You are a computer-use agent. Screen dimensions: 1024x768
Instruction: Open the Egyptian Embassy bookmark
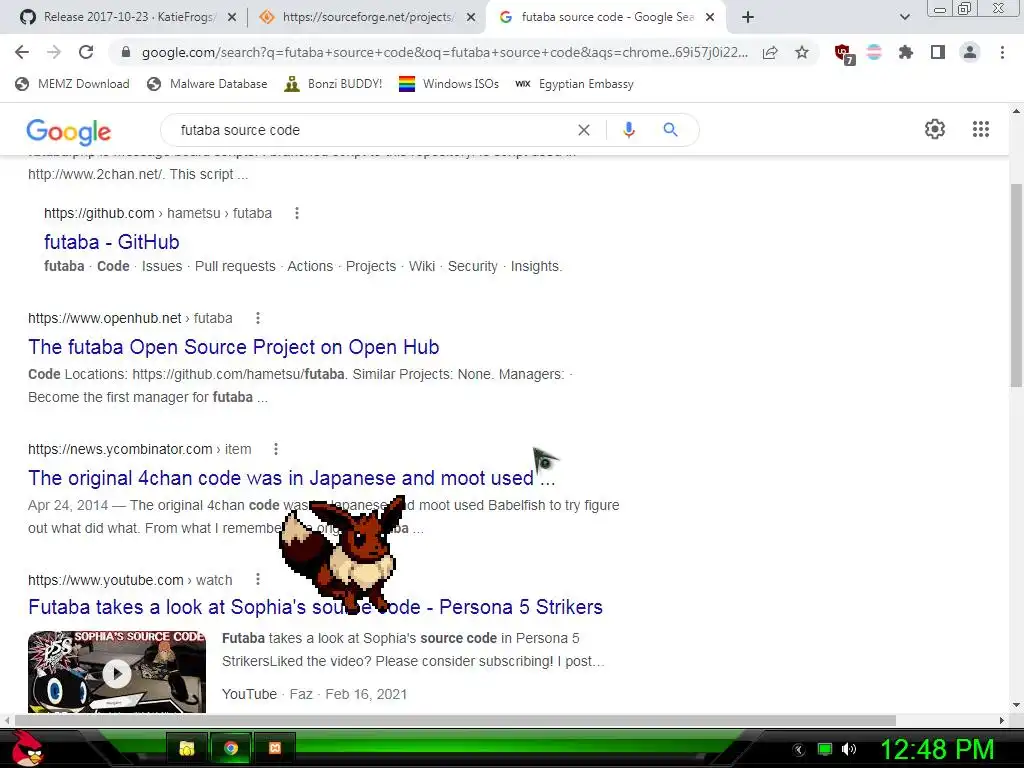(x=574, y=84)
